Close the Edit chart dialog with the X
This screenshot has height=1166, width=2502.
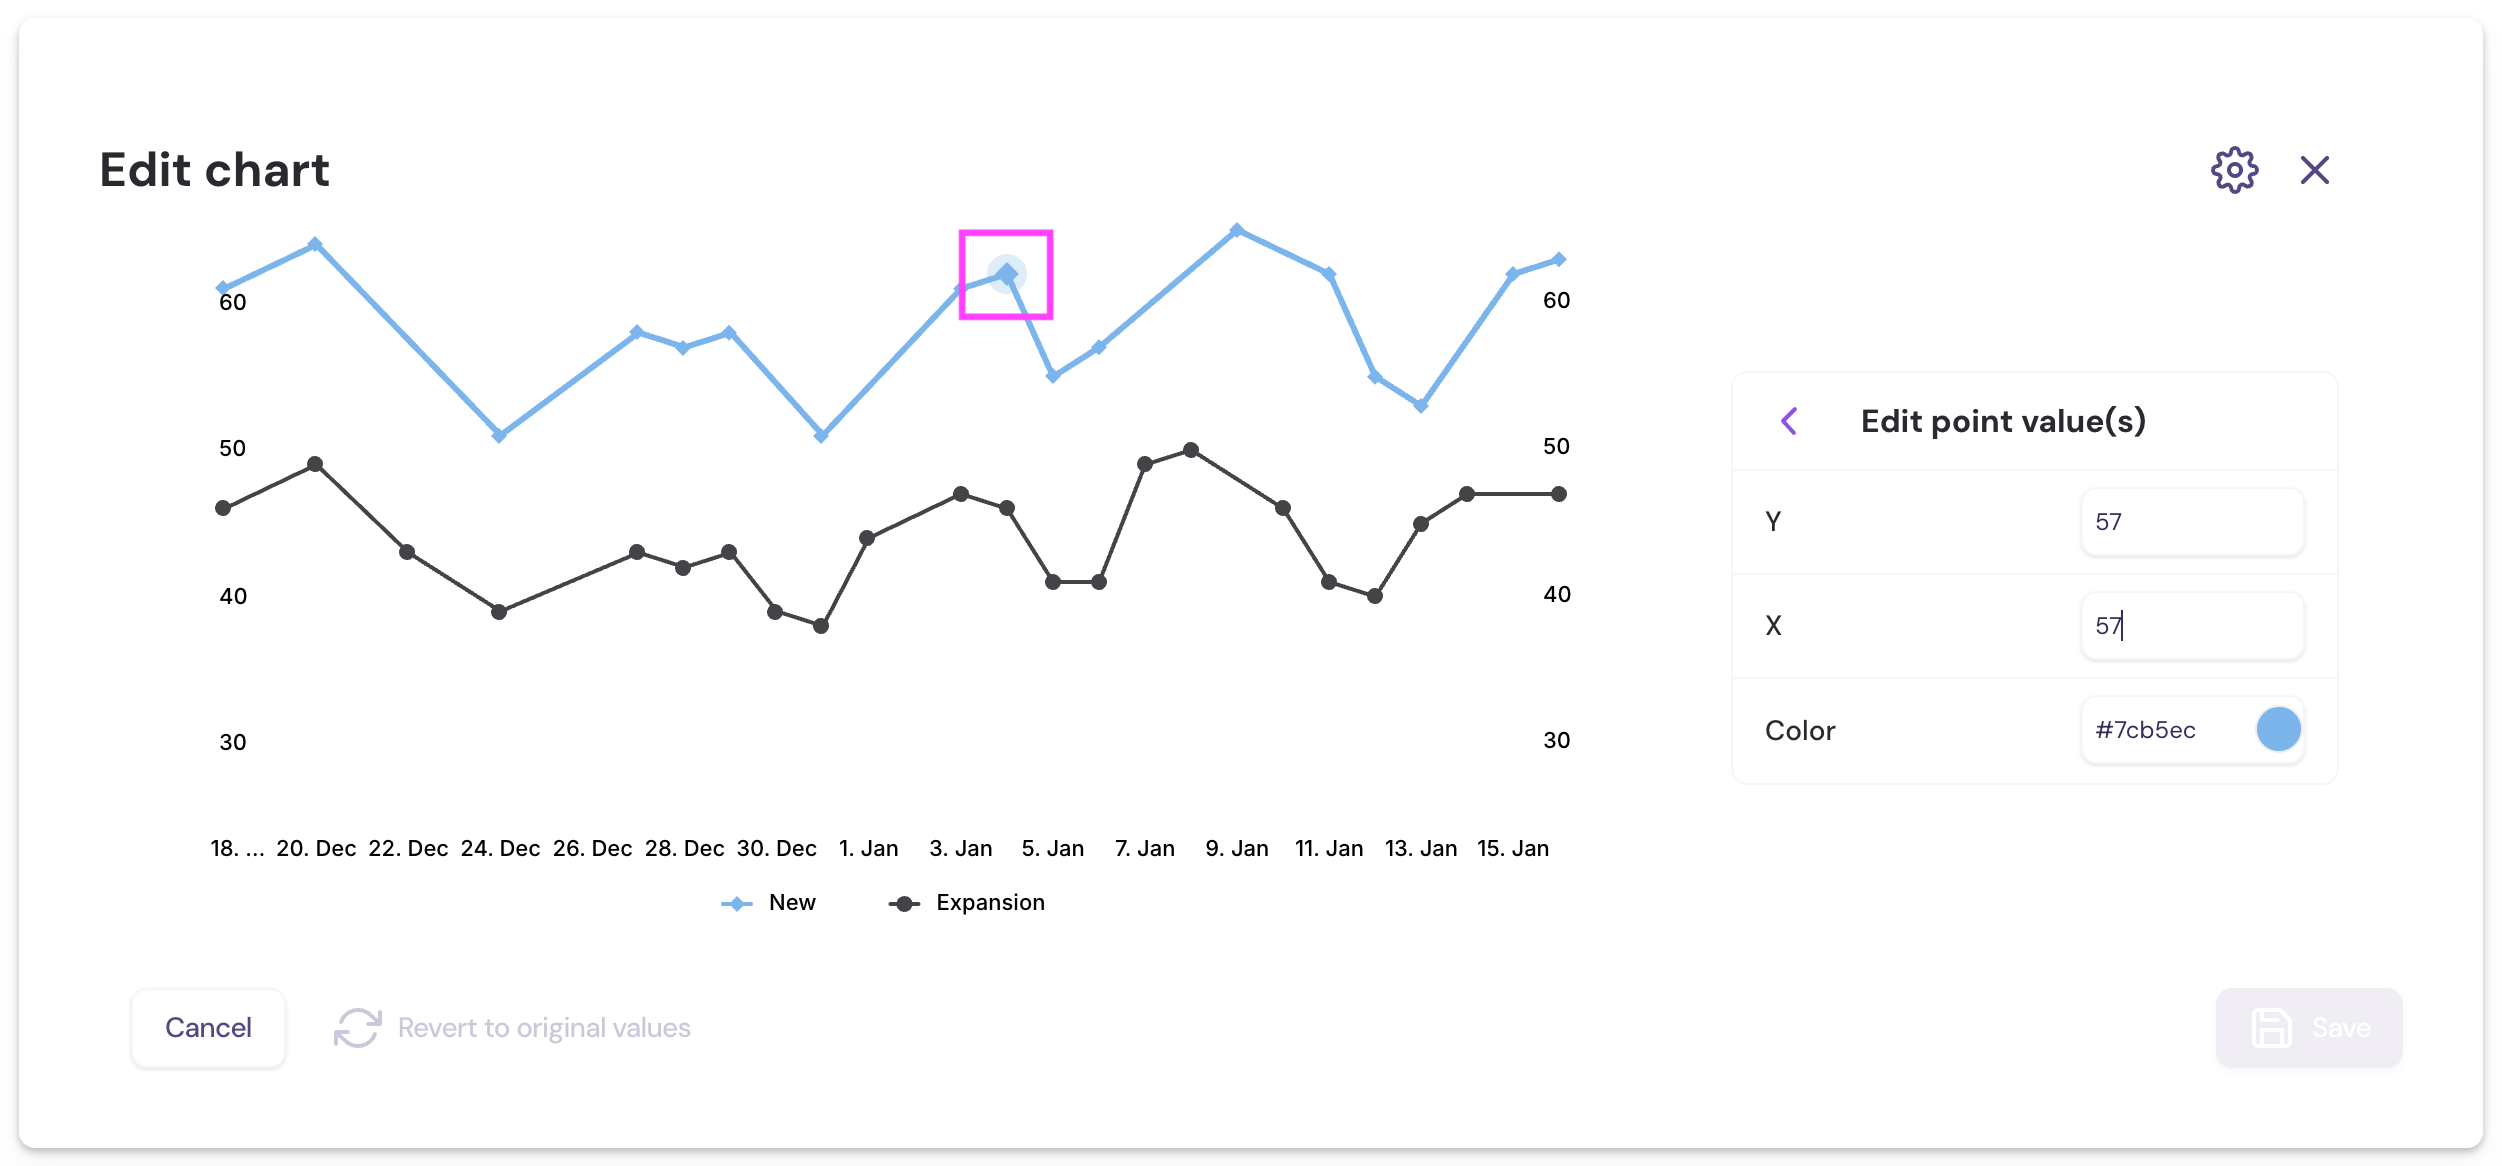[x=2315, y=170]
